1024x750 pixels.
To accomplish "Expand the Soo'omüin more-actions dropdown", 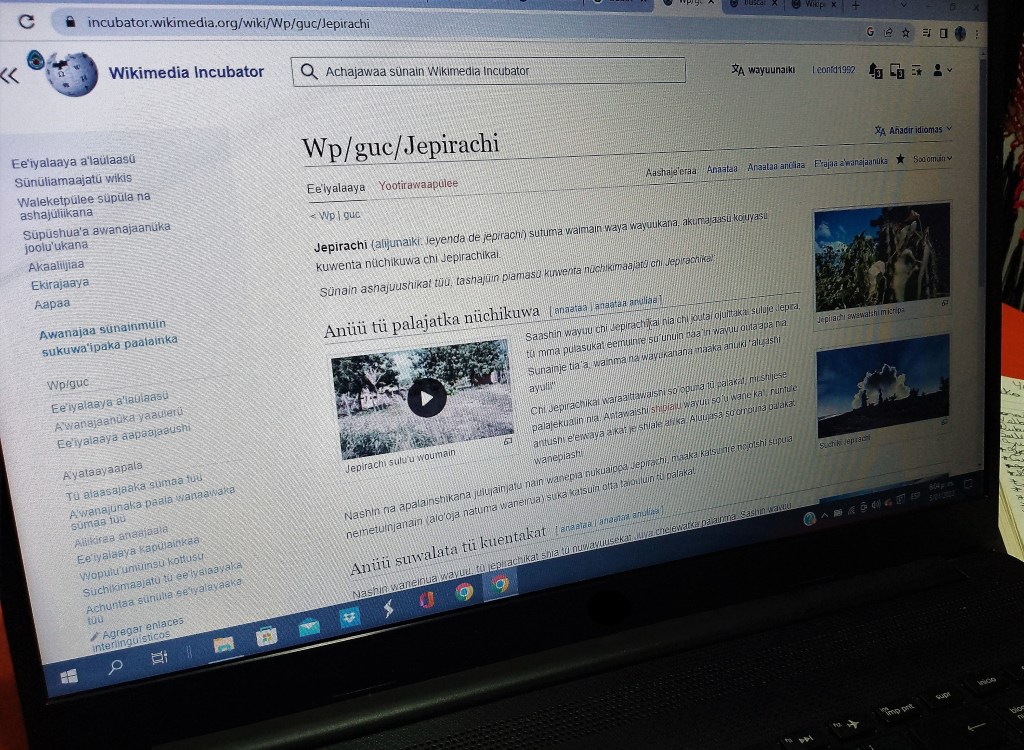I will tap(933, 159).
